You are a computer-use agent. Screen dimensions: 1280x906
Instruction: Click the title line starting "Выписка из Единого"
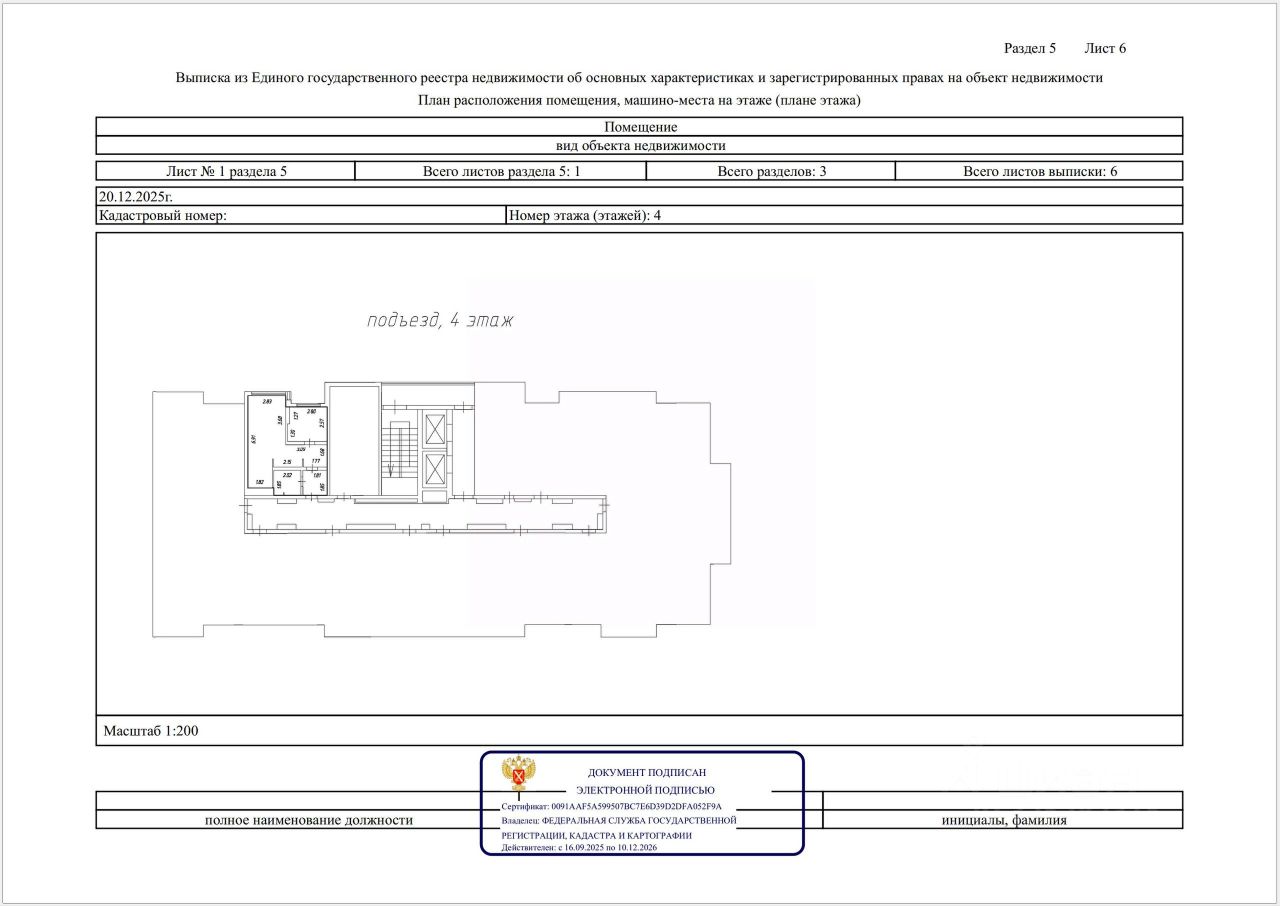point(639,77)
